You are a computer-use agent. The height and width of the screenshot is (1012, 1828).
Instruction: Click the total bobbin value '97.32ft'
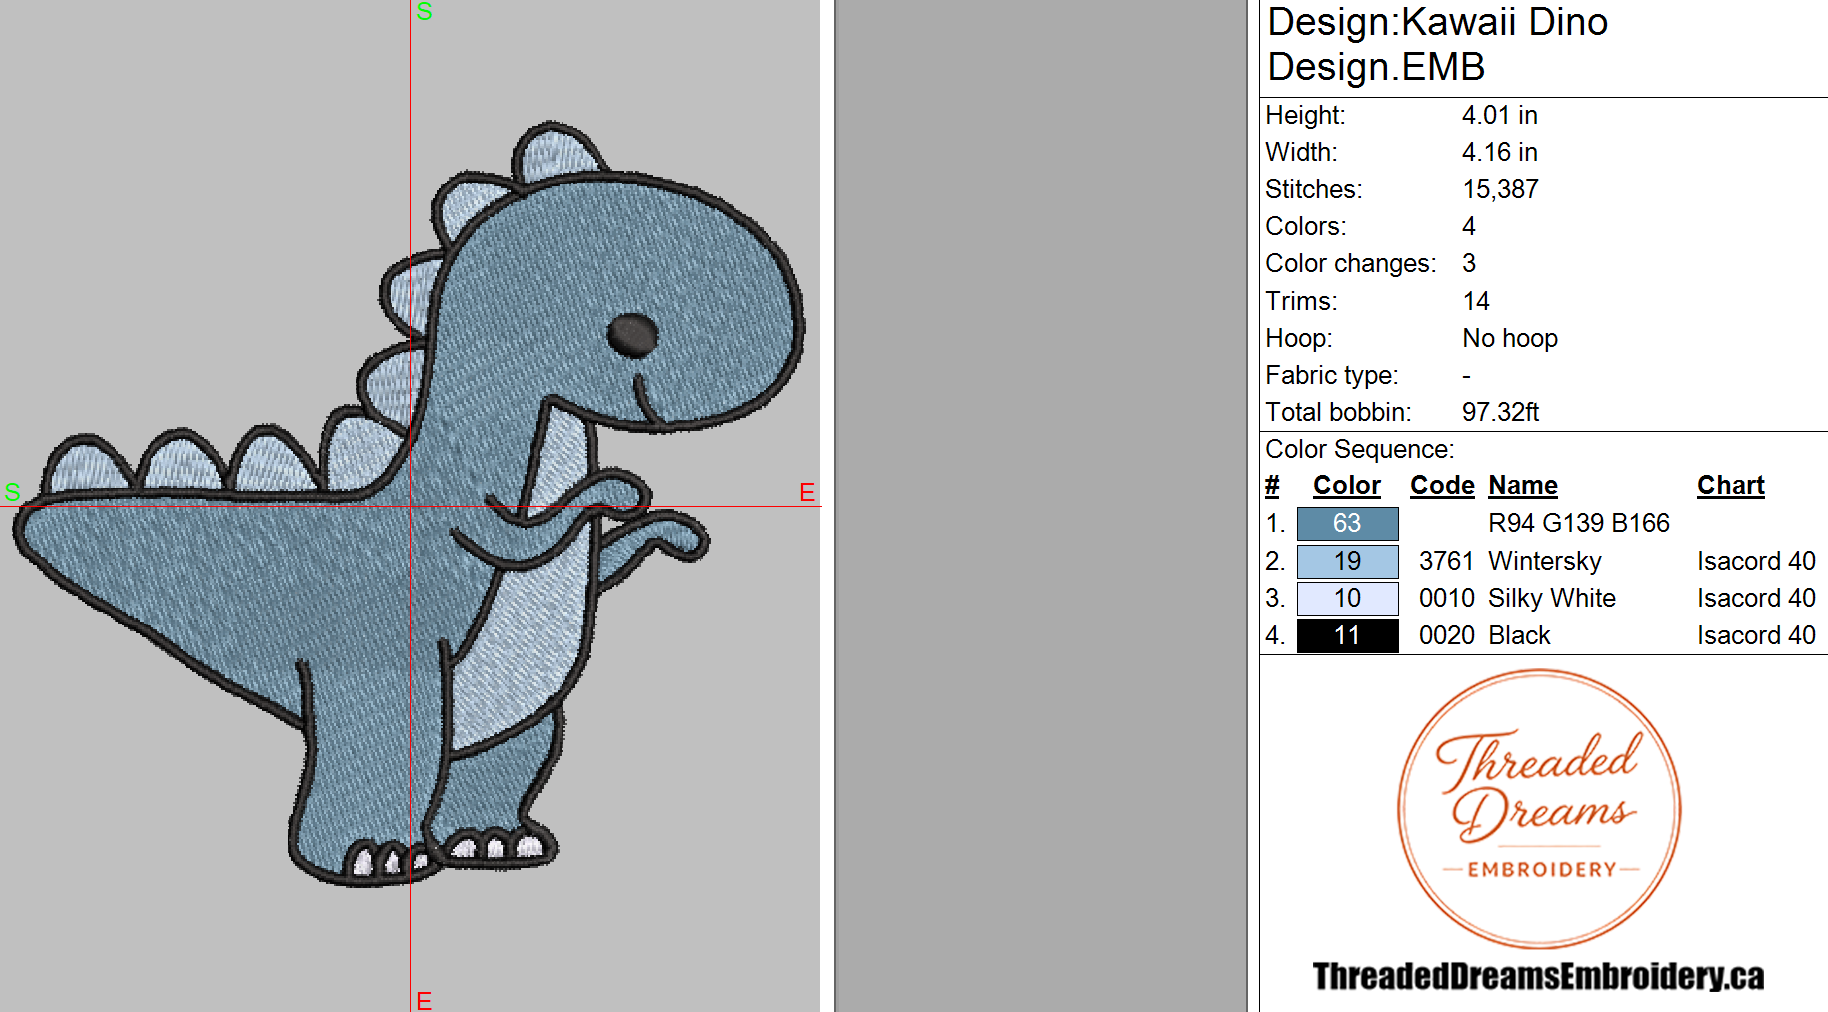point(1500,412)
